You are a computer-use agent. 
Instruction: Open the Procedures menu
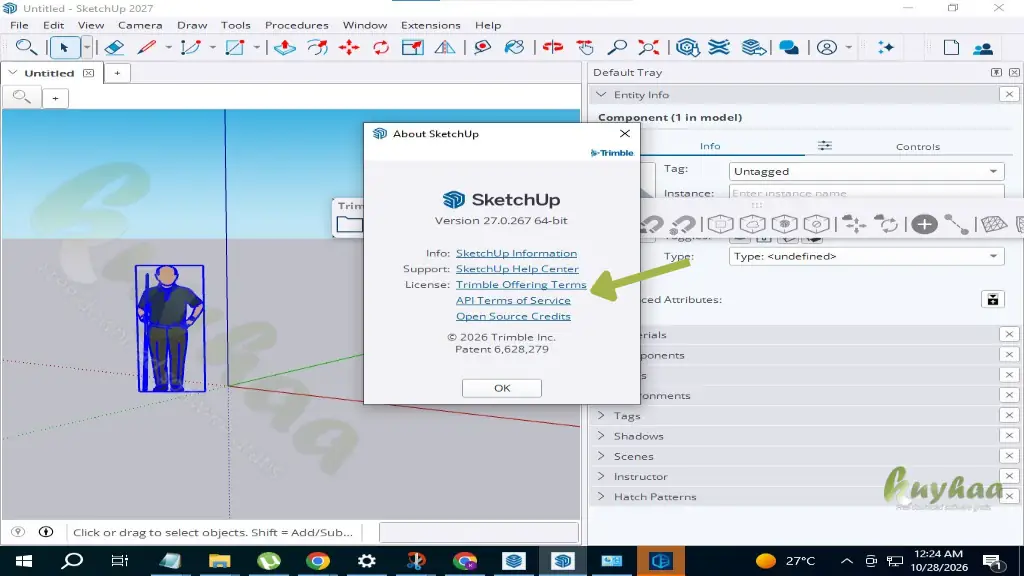point(296,25)
